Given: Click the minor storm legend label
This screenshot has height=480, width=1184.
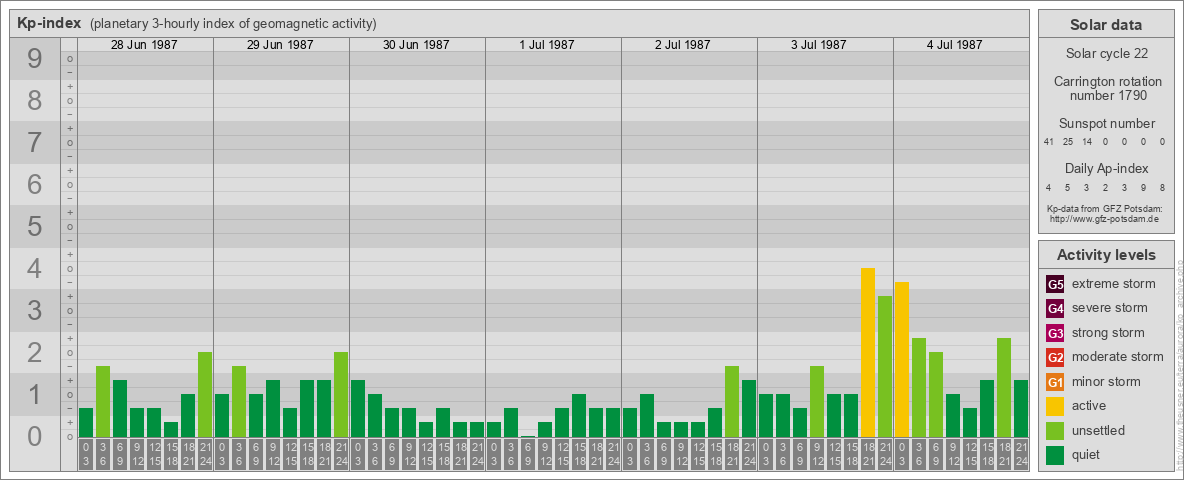Looking at the screenshot, I should [x=1106, y=381].
